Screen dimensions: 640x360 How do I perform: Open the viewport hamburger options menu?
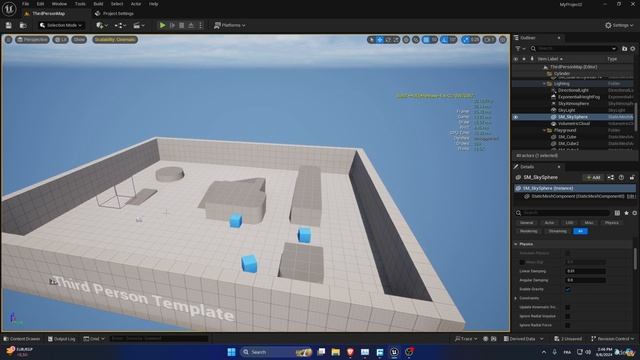(x=9, y=40)
